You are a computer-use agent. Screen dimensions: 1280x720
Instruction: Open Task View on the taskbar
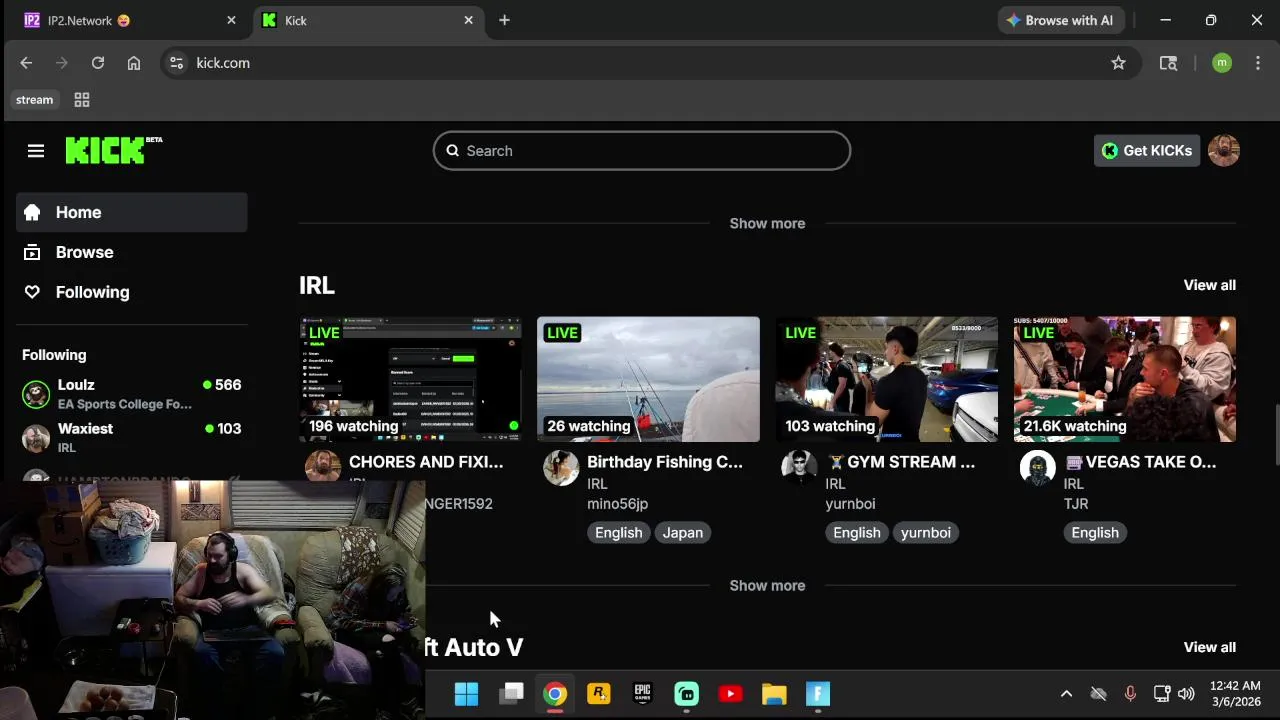(511, 694)
